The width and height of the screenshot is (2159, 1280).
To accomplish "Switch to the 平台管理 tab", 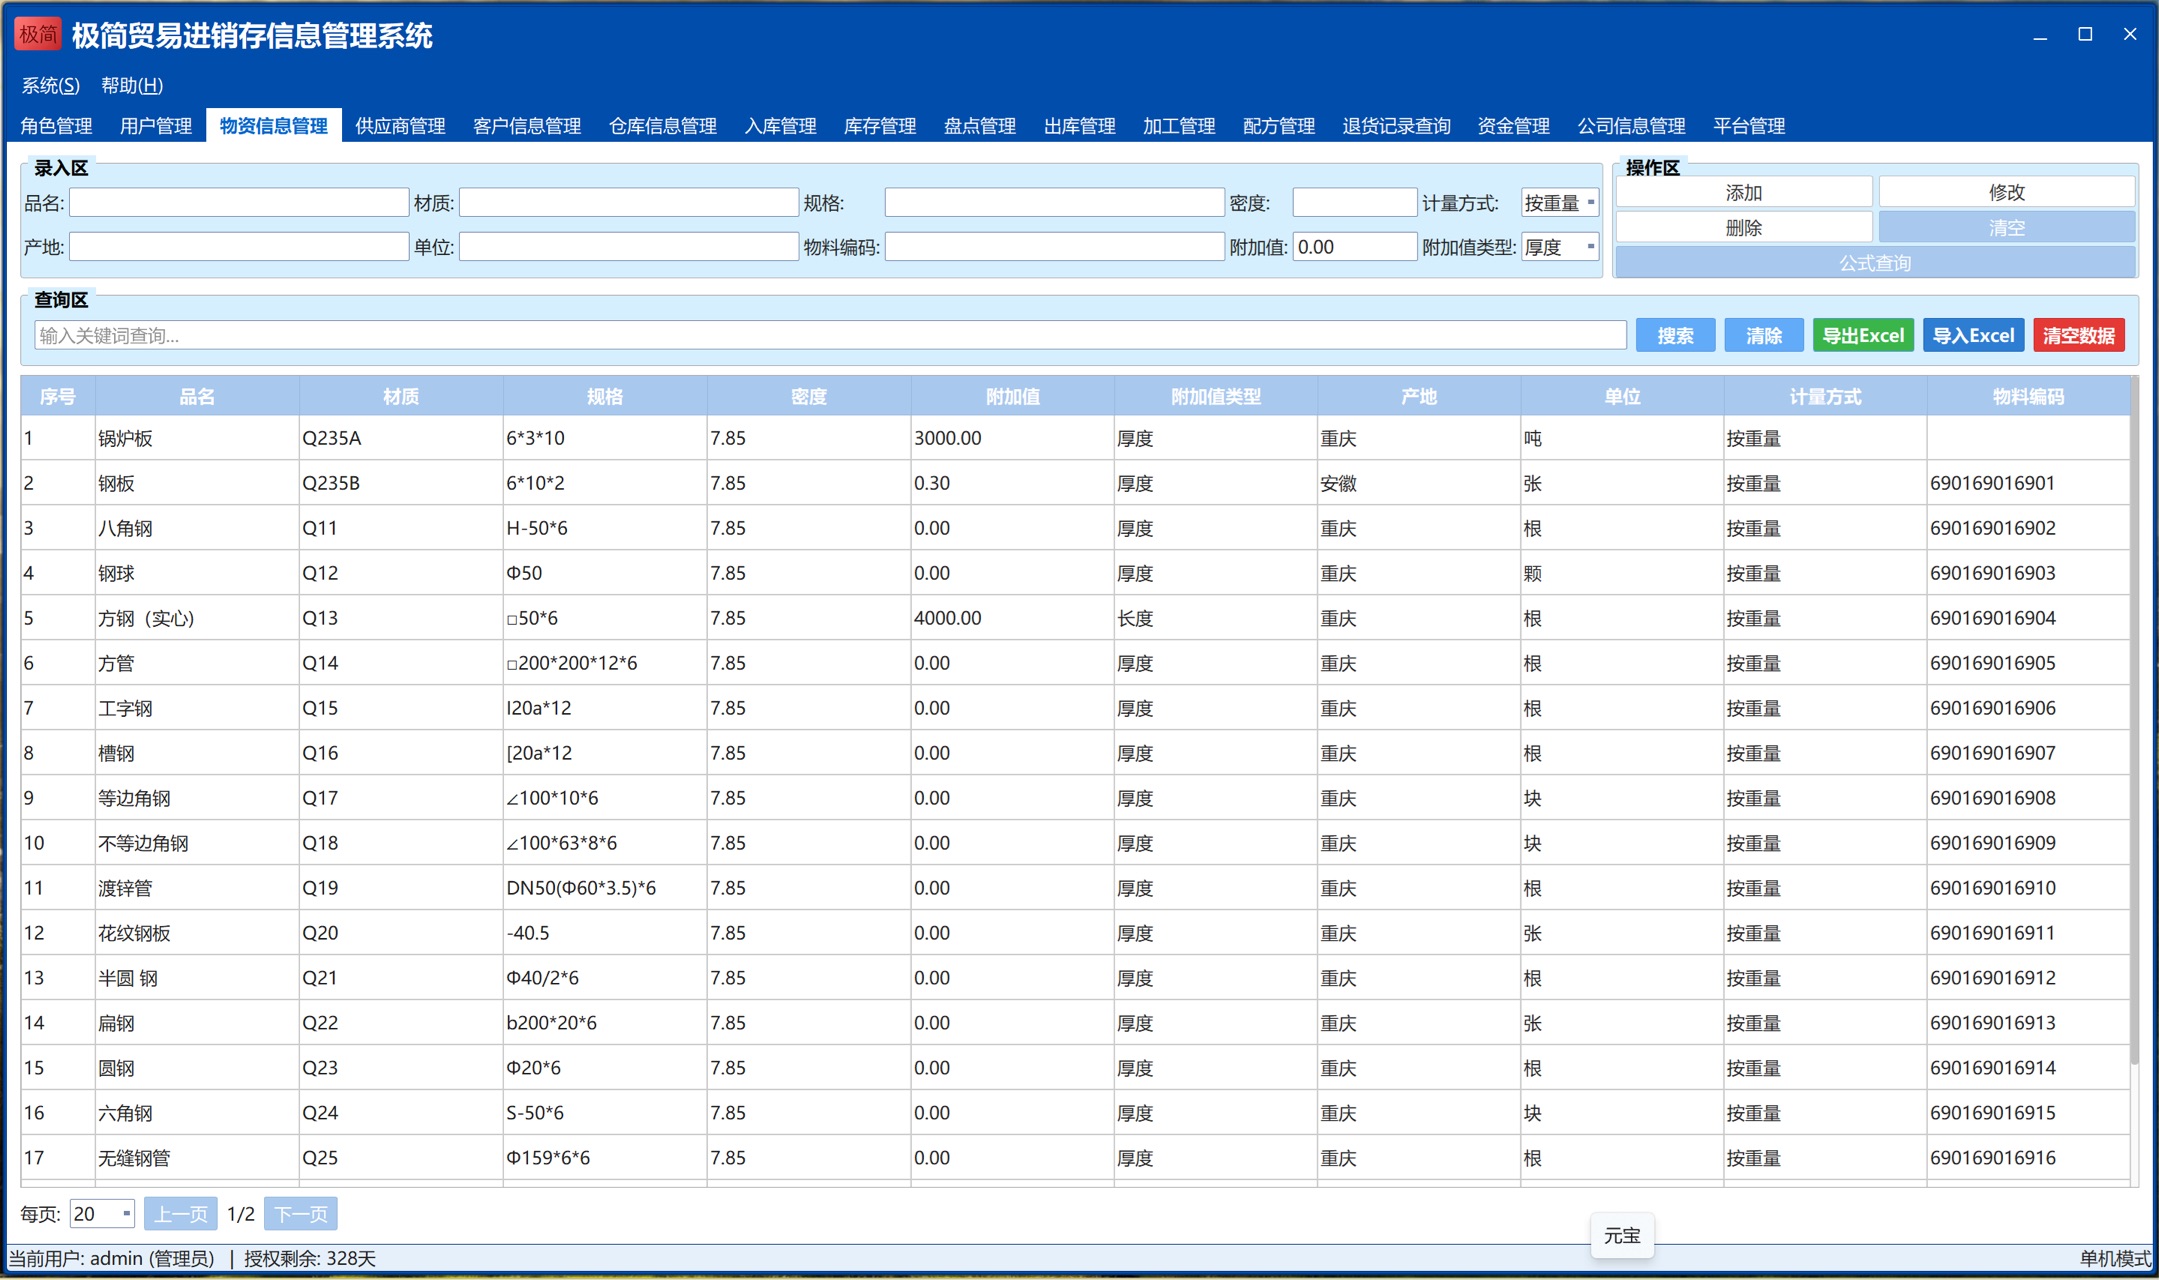I will [x=1749, y=126].
